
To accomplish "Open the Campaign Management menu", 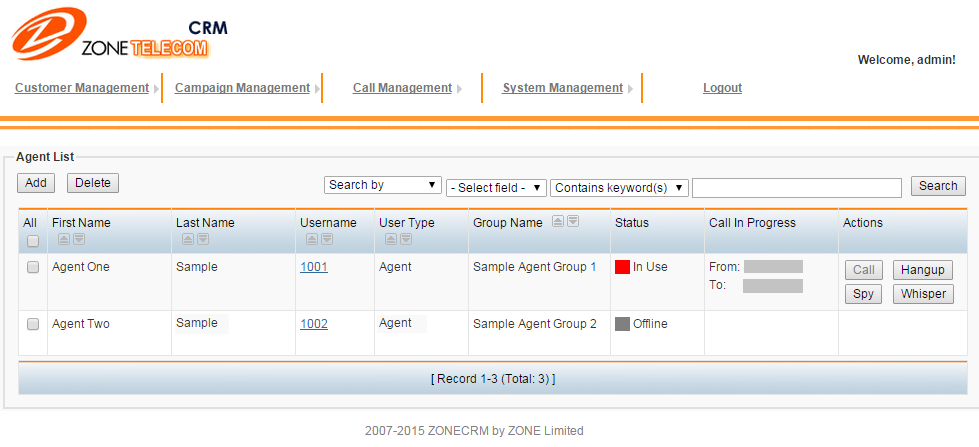I will (242, 88).
